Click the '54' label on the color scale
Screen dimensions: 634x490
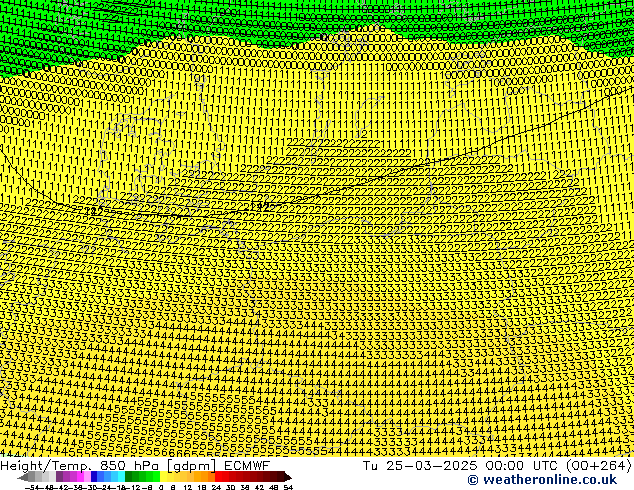288,487
